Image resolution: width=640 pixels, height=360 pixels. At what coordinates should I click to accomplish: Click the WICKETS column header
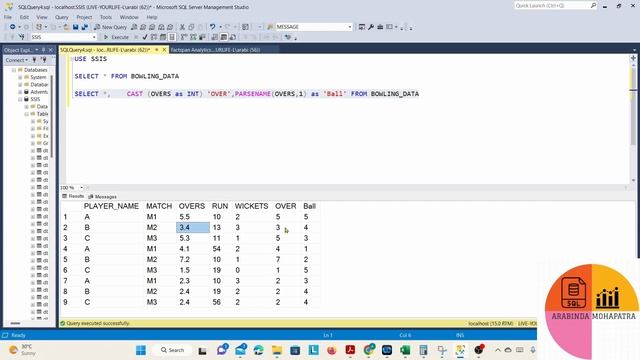click(x=251, y=206)
